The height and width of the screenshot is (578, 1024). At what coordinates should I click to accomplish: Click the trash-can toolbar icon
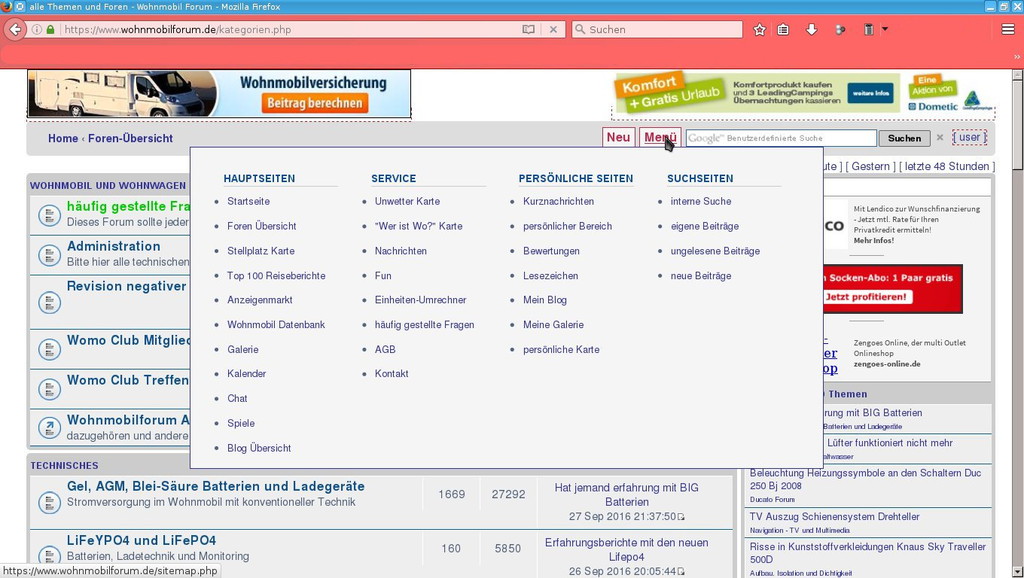tap(869, 29)
